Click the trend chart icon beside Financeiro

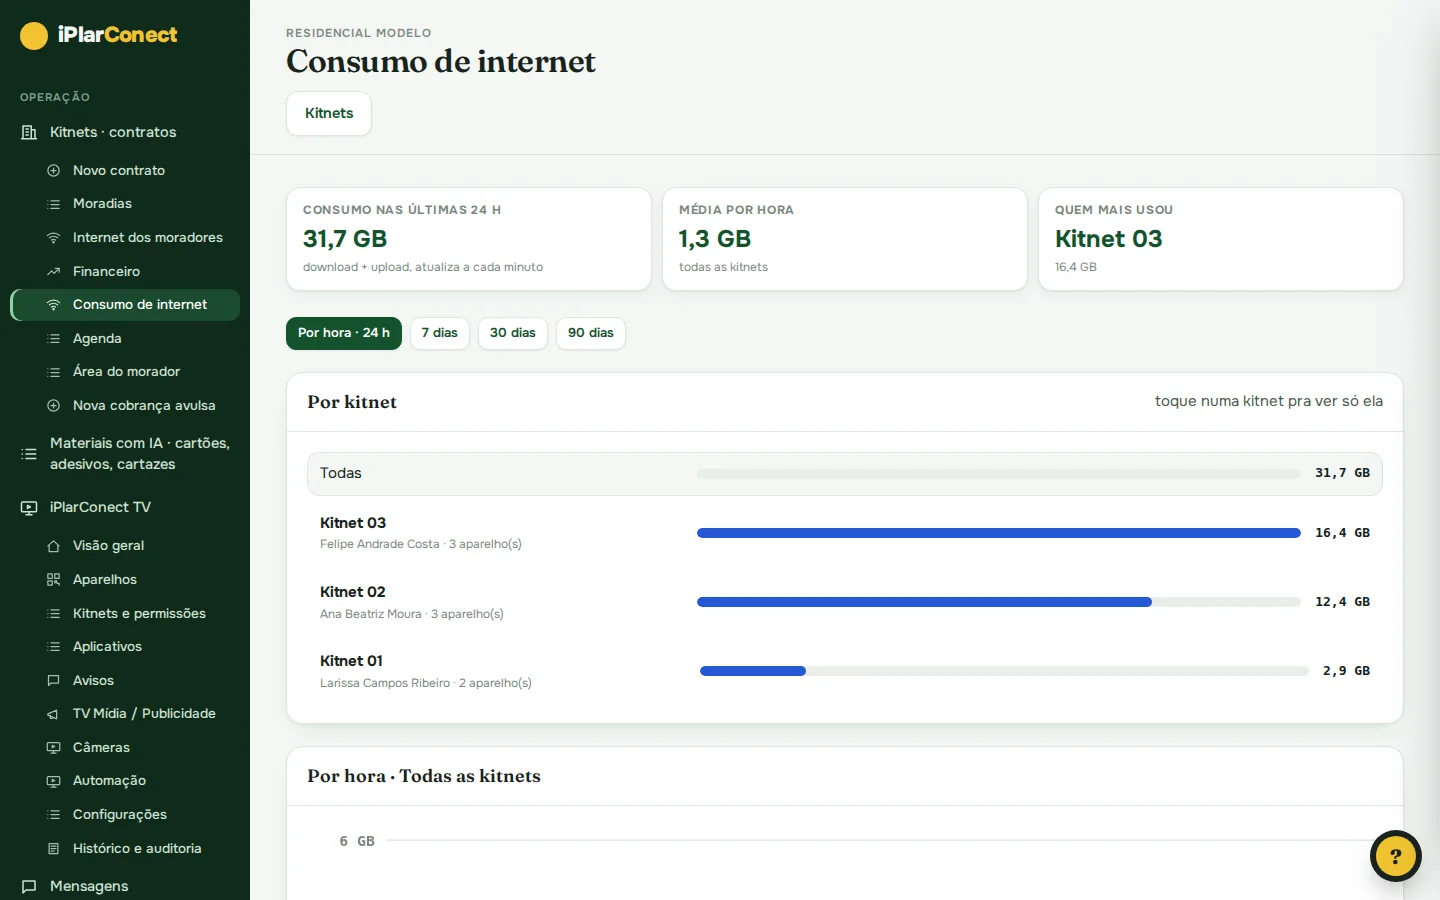pyautogui.click(x=54, y=272)
